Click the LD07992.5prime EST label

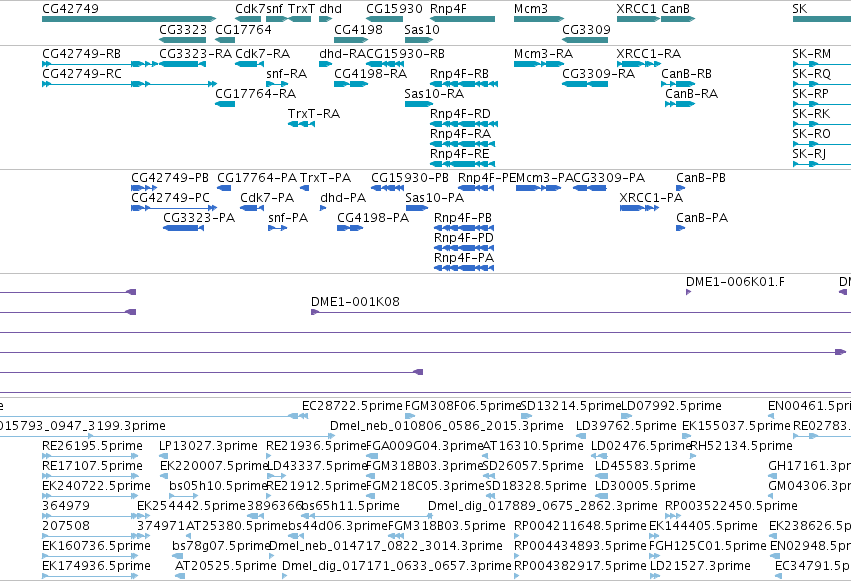[x=671, y=405]
